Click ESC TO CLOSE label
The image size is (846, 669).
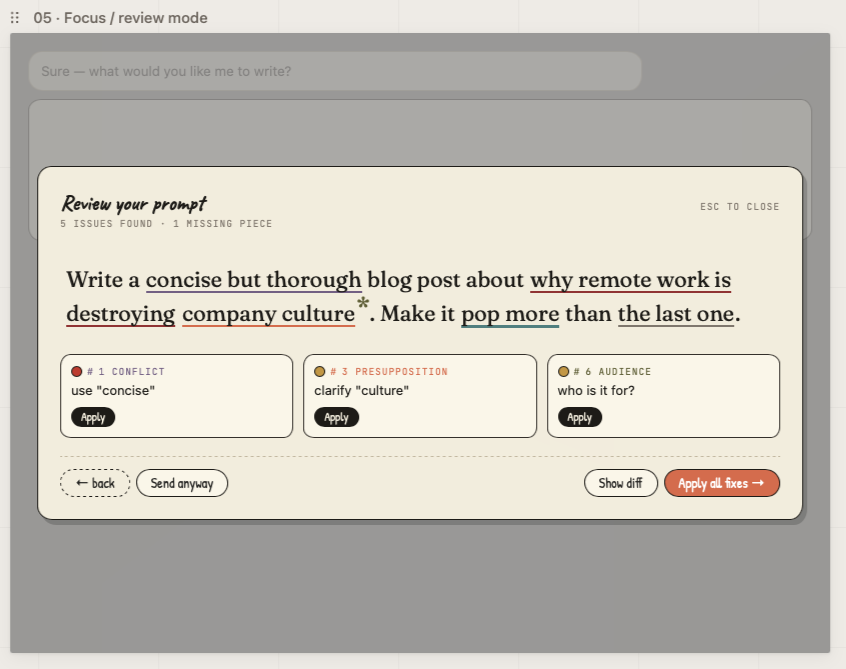pos(740,207)
